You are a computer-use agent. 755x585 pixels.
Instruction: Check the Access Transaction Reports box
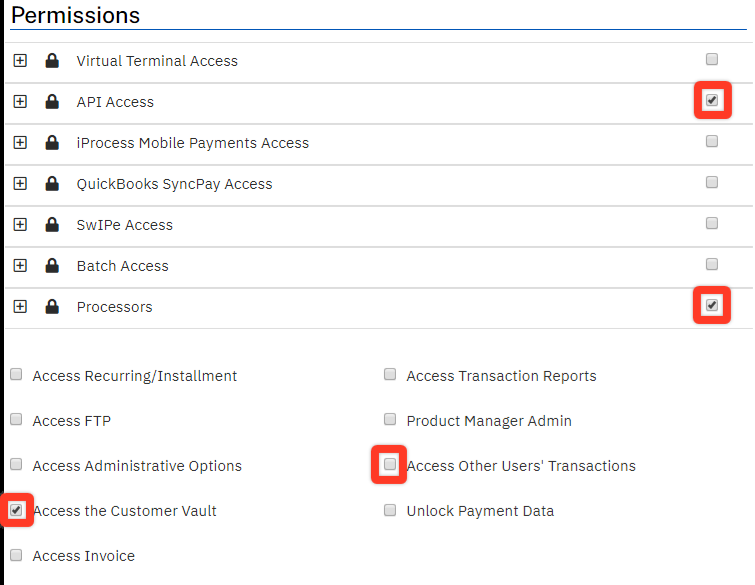click(390, 374)
